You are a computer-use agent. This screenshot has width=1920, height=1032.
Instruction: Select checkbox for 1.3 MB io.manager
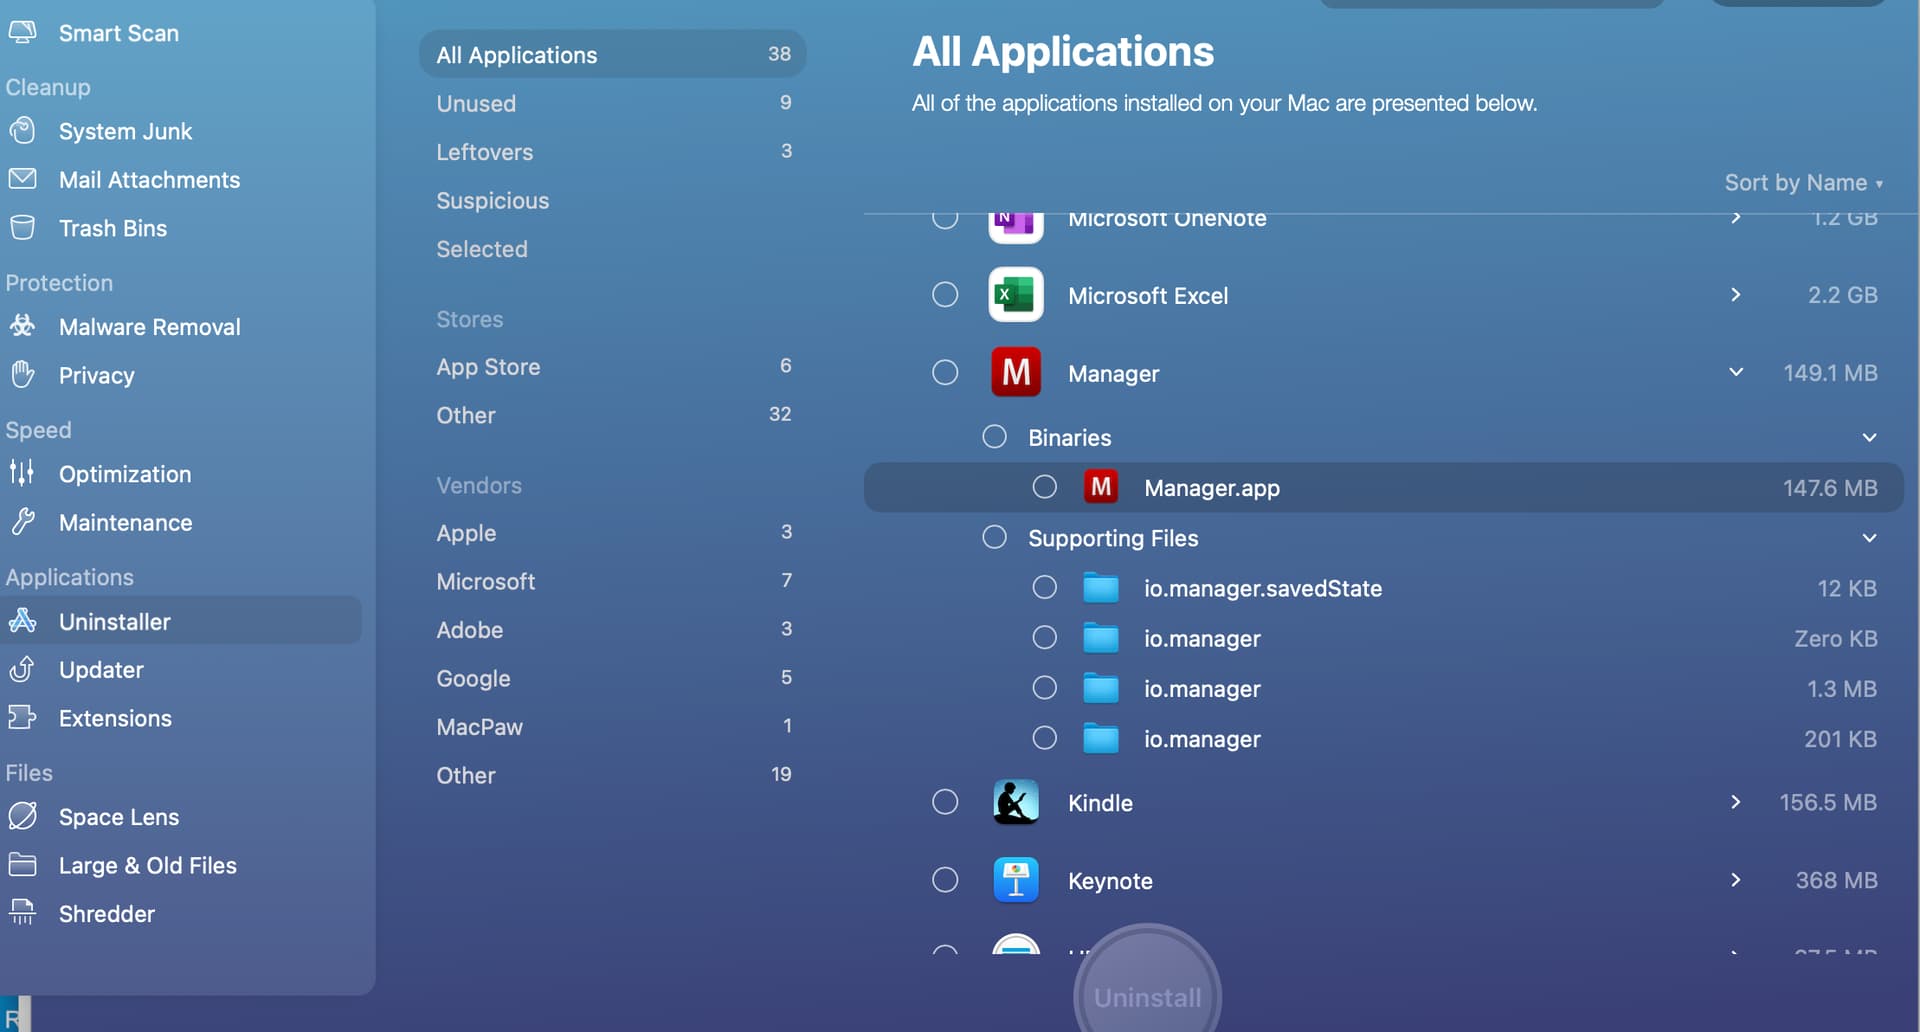tap(1044, 688)
